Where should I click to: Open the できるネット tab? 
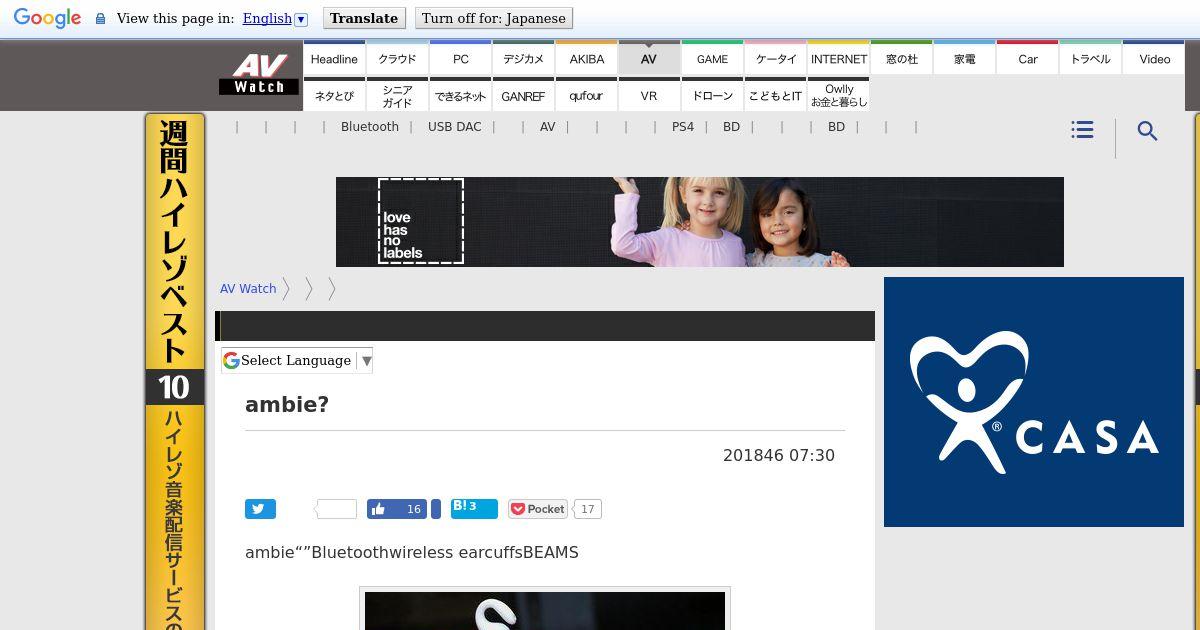pyautogui.click(x=460, y=95)
